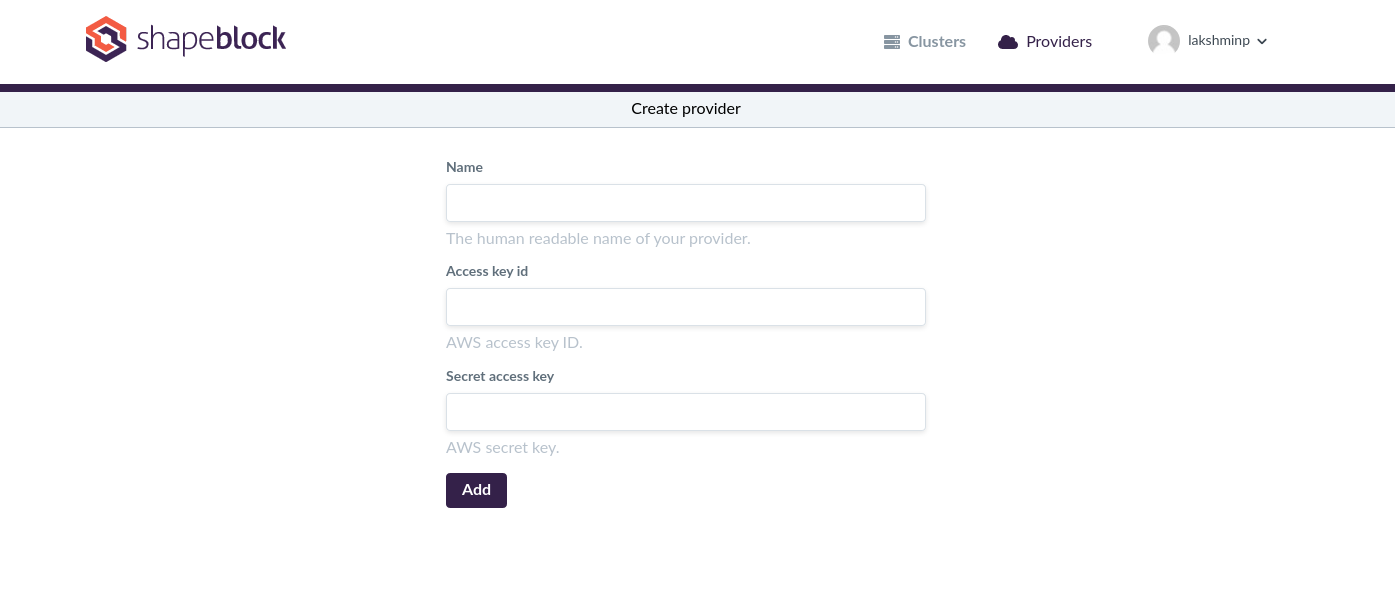Click the user avatar image

1163,41
